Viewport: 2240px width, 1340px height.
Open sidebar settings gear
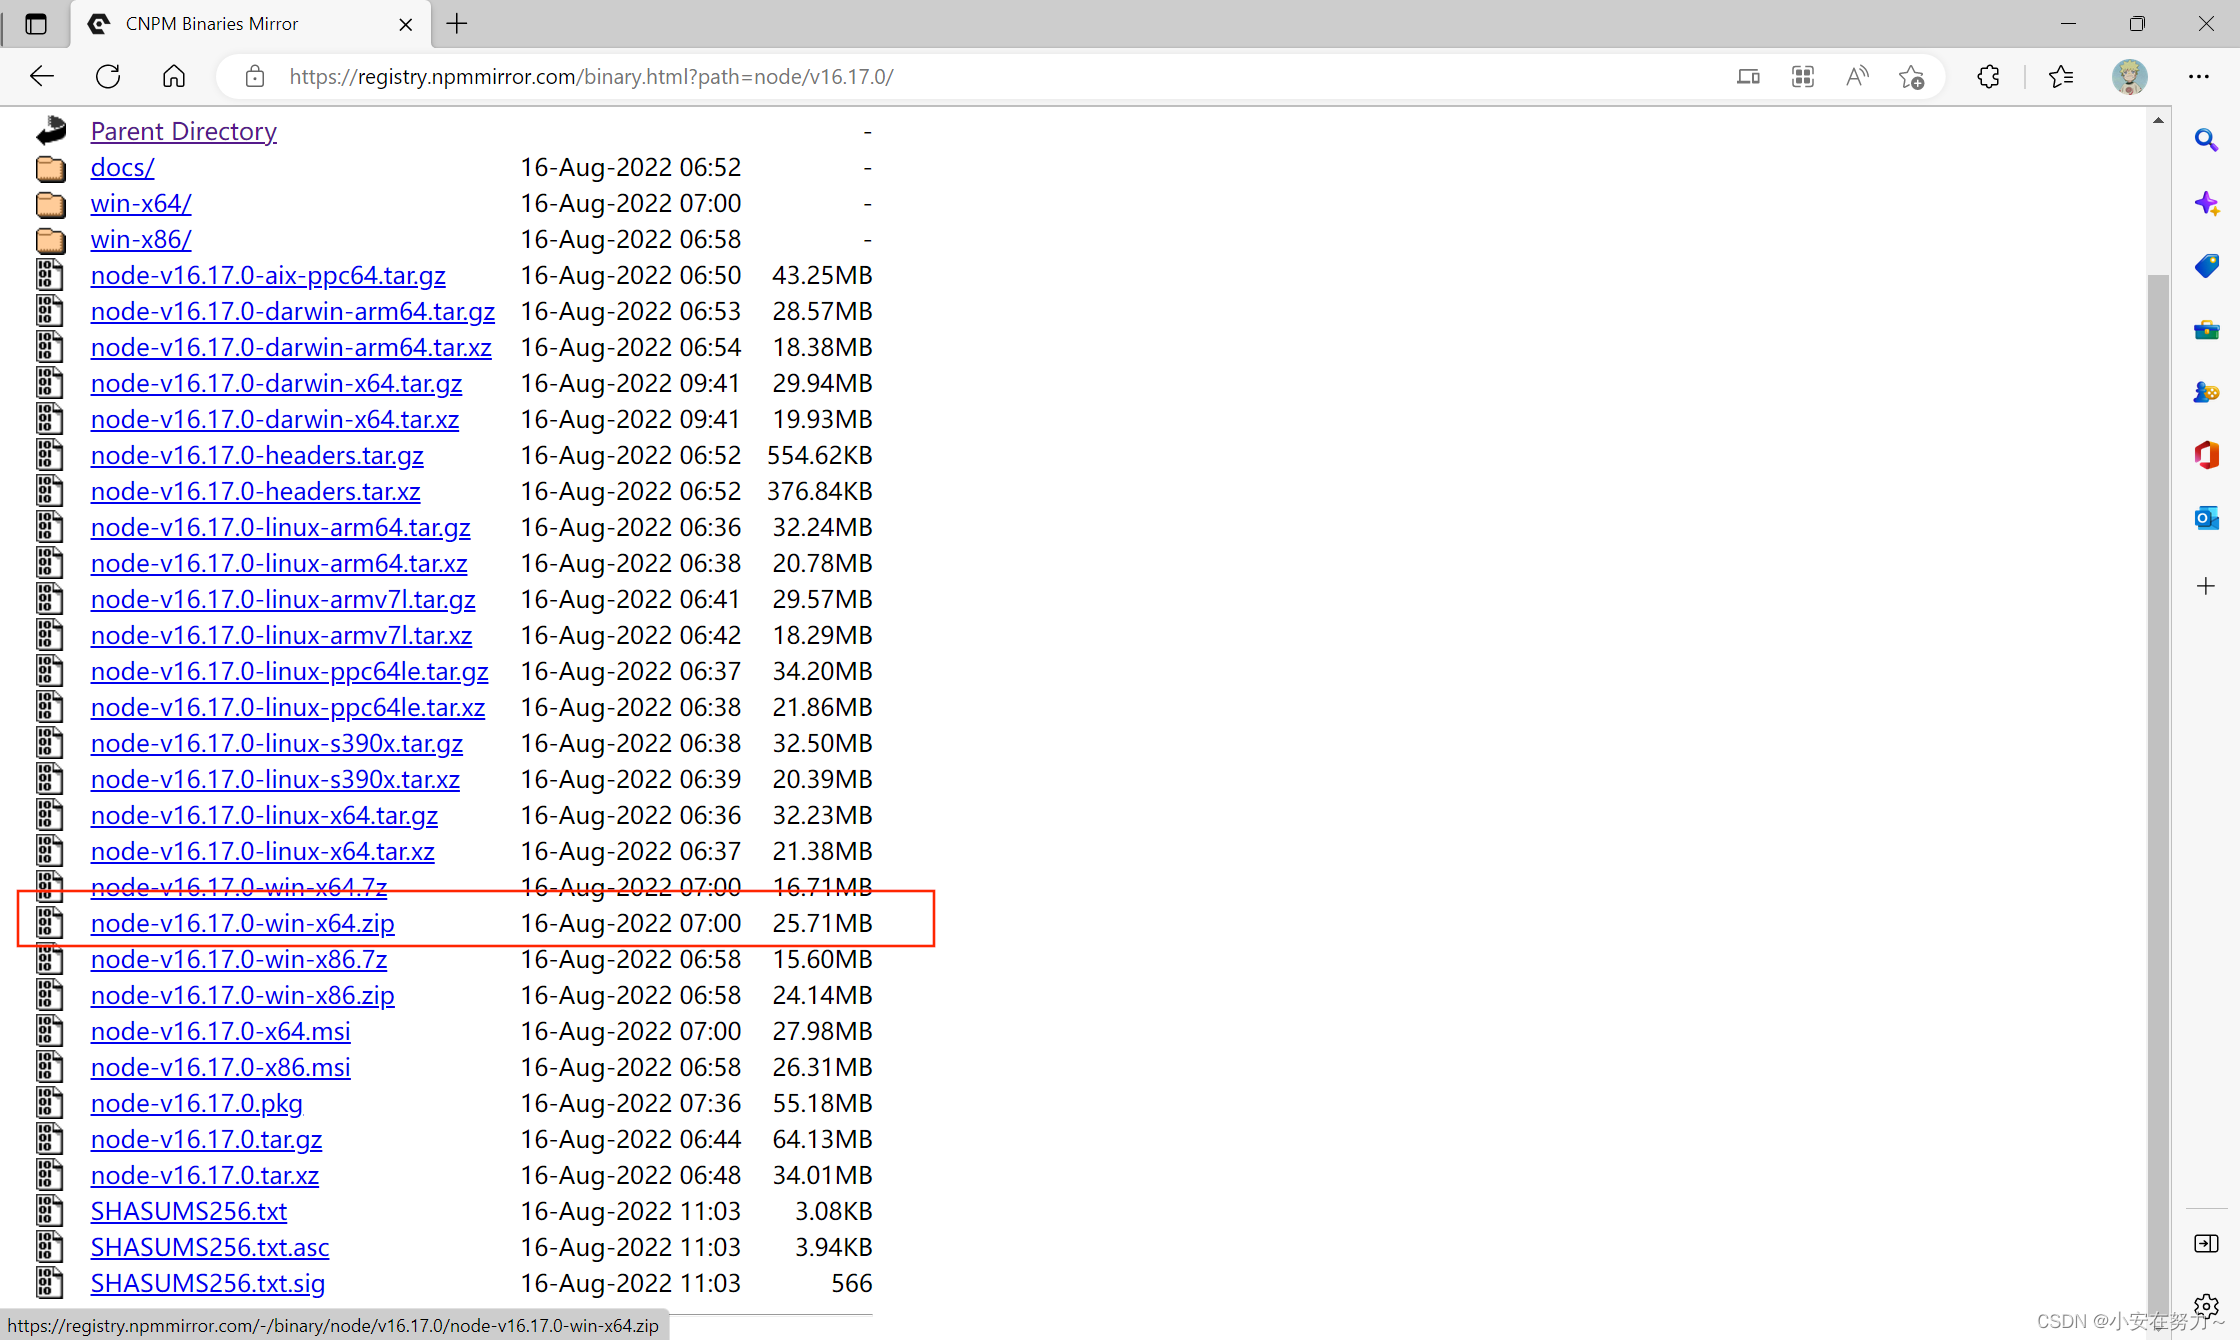pyautogui.click(x=2206, y=1304)
